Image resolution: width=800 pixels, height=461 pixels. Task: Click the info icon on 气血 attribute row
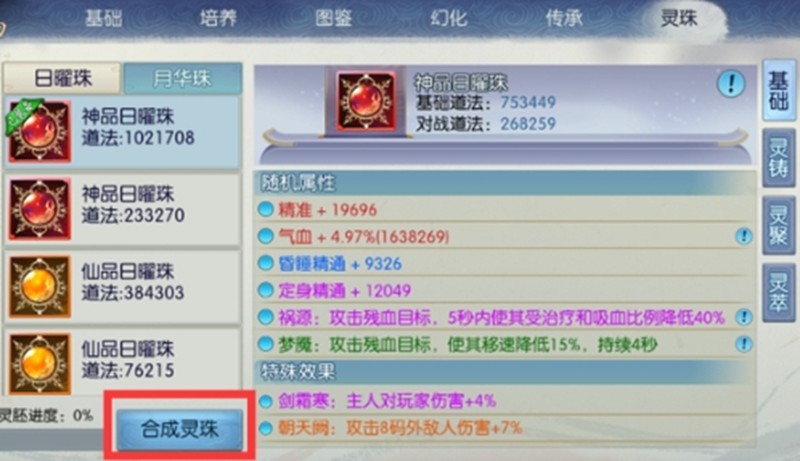[743, 236]
